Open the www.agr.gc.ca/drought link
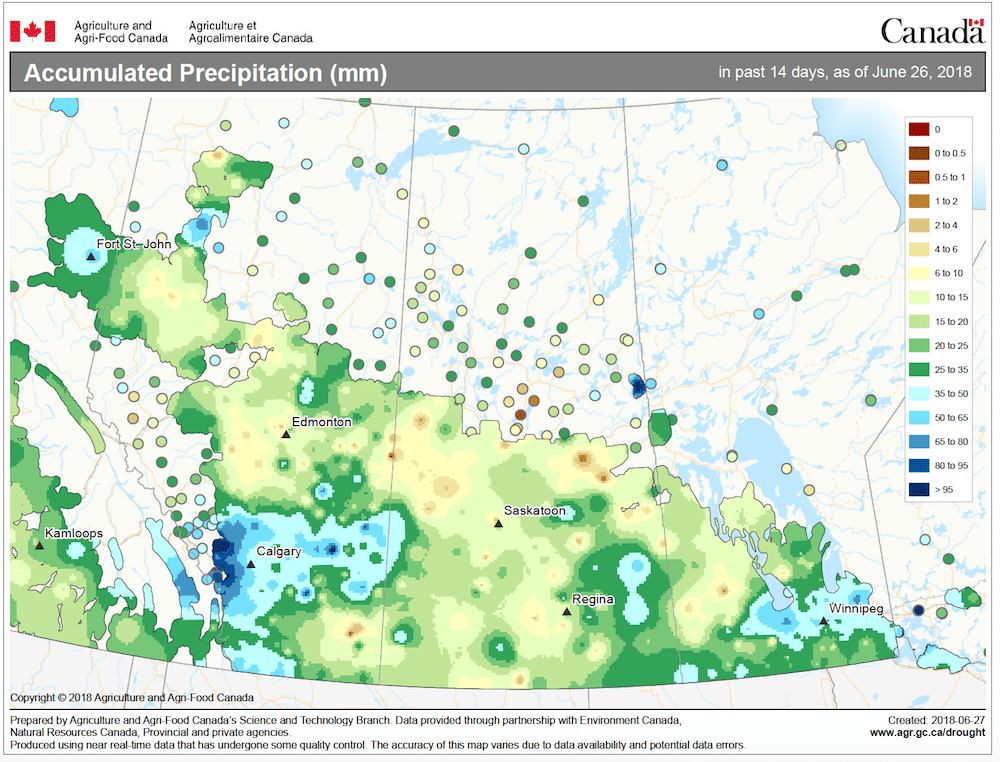This screenshot has width=1000, height=762. [x=927, y=733]
